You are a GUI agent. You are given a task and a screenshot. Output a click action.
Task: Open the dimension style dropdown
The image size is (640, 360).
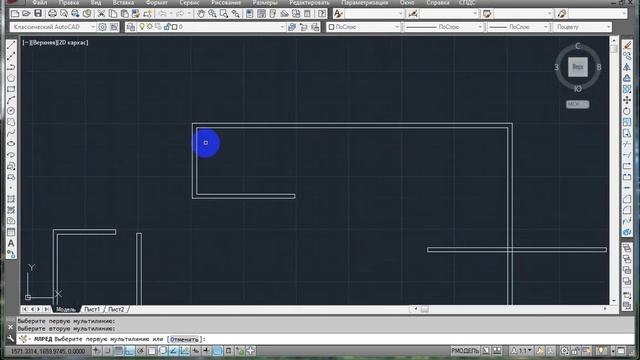[475, 13]
